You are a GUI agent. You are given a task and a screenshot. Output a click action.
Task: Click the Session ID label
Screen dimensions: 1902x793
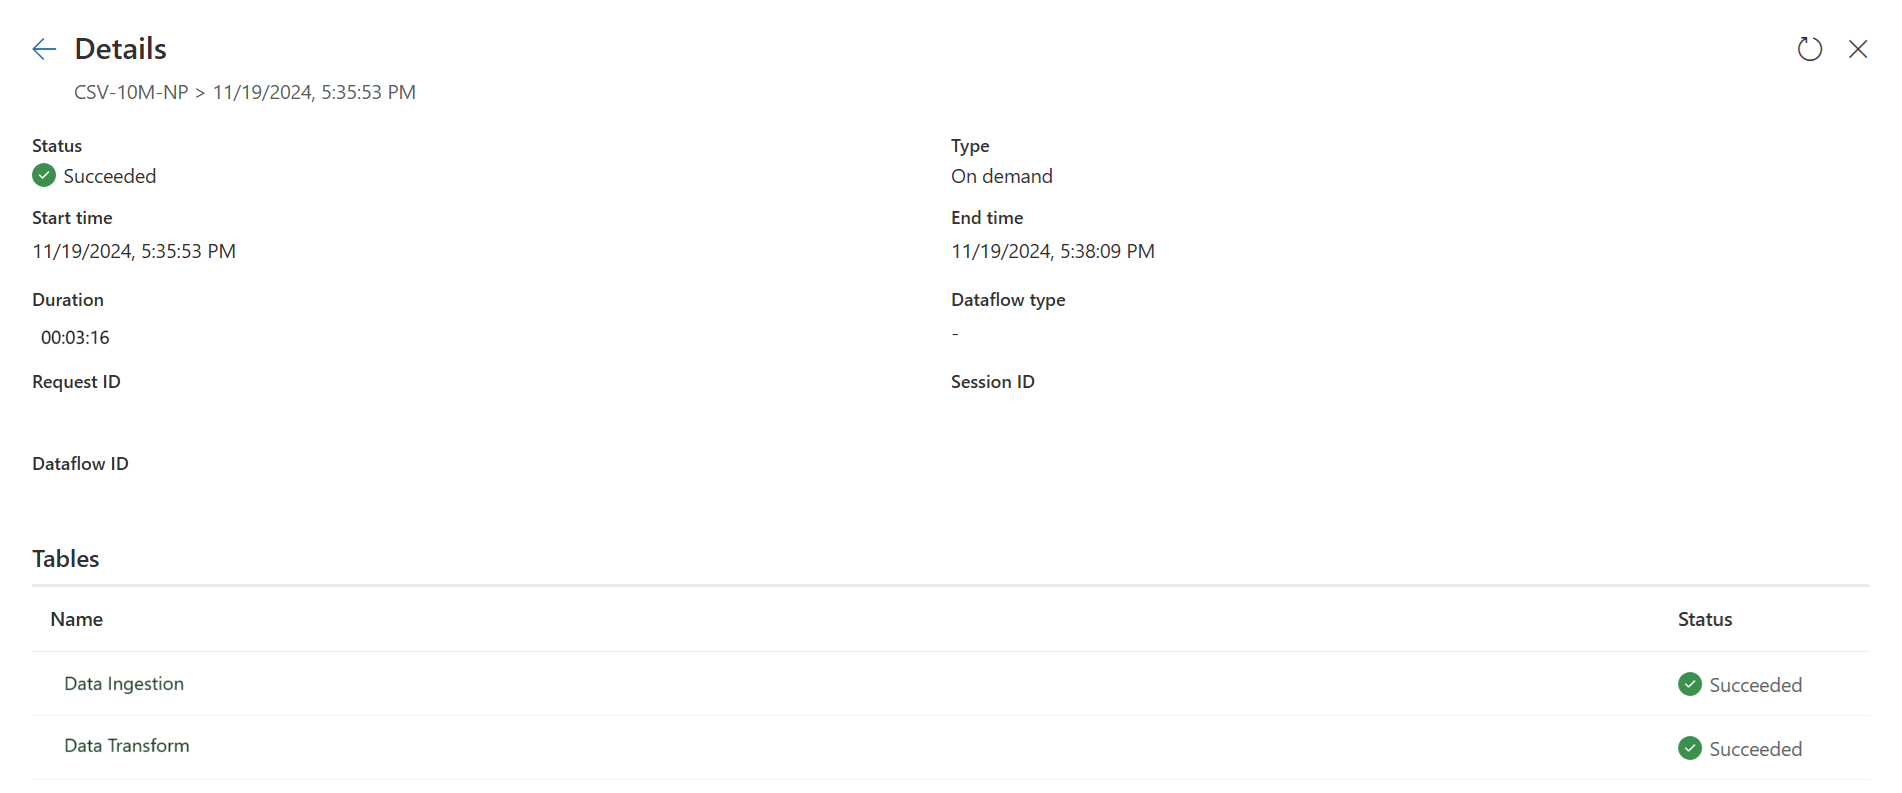[x=992, y=382]
